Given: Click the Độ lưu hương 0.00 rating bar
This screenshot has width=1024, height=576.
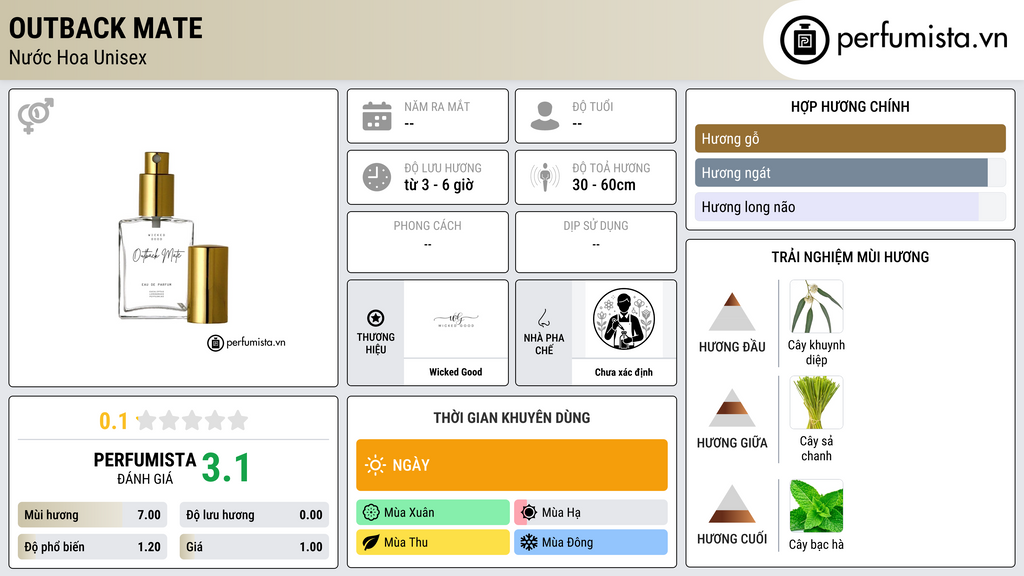Looking at the screenshot, I should [254, 515].
